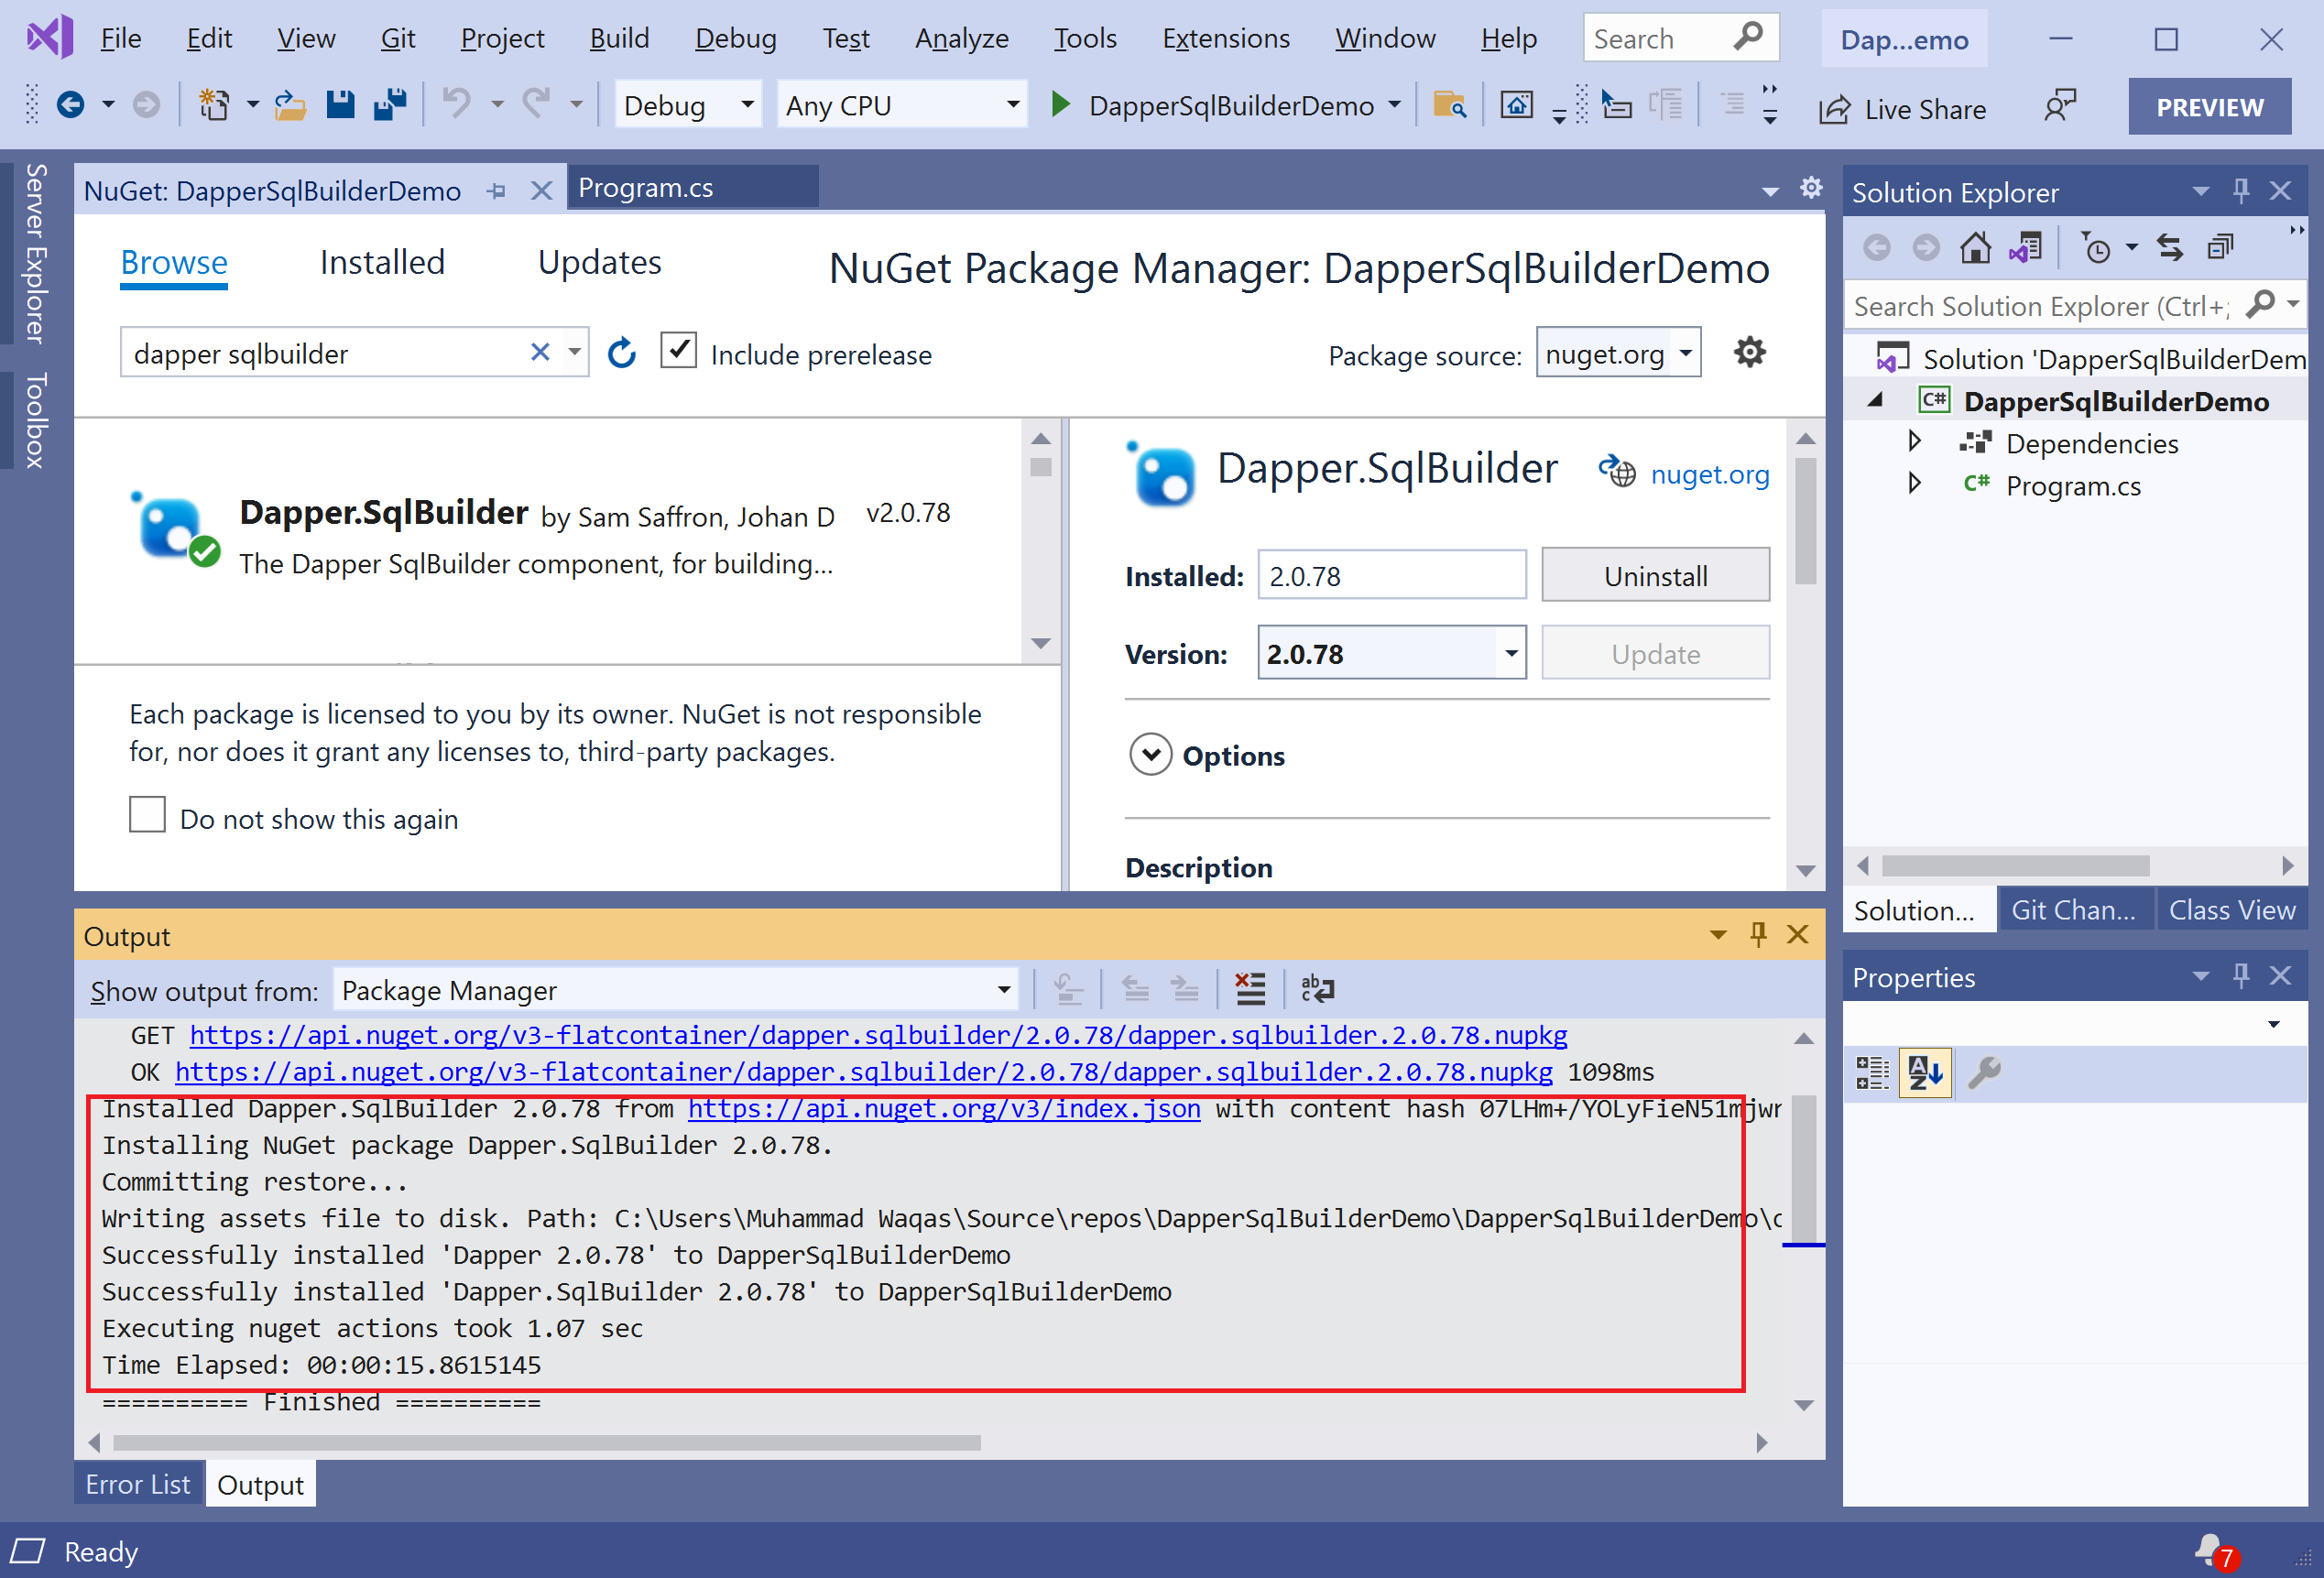
Task: Toggle the Include prerelease checkbox
Action: 682,353
